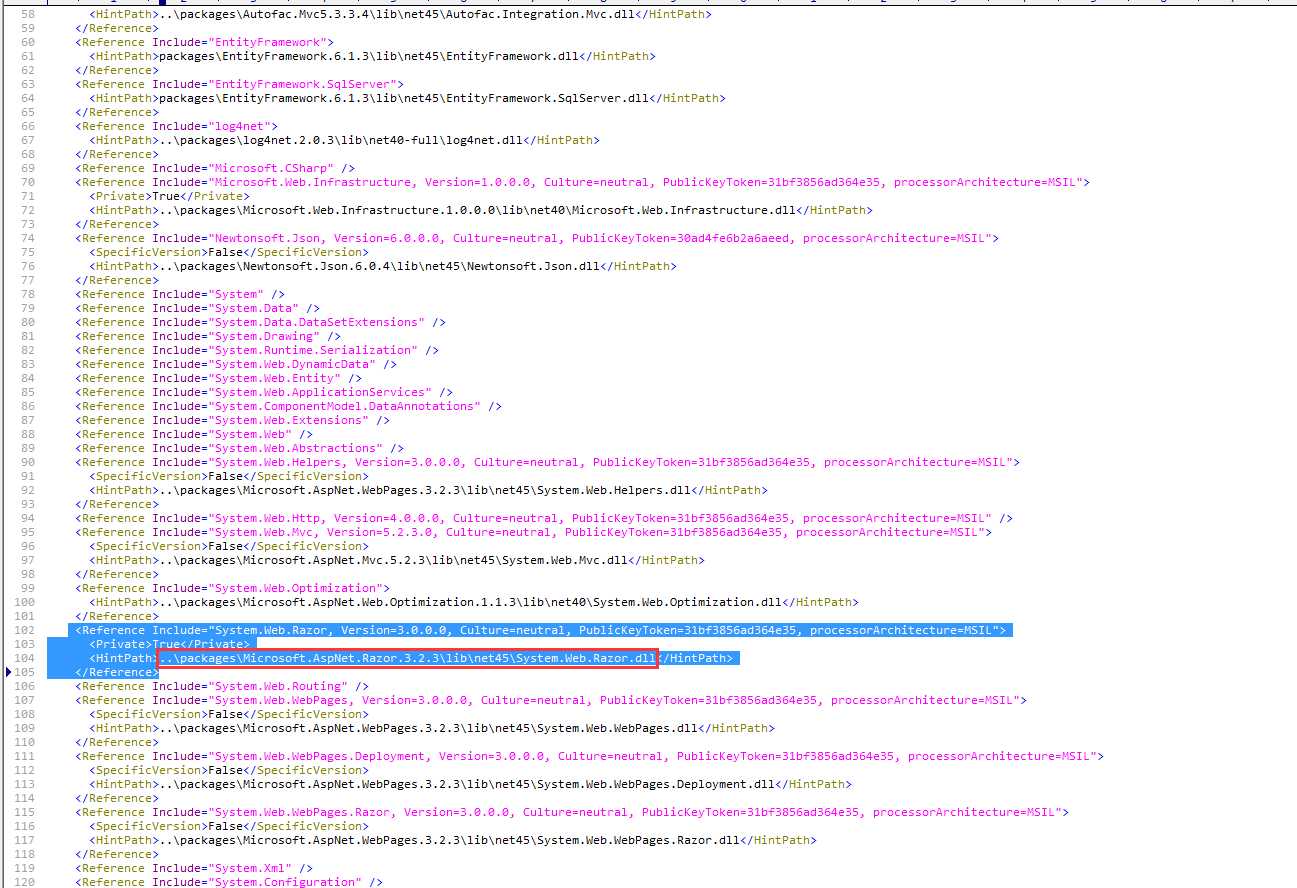Click the "System.Xml" reference line
Screen dimensions: 1297x888
pos(194,868)
